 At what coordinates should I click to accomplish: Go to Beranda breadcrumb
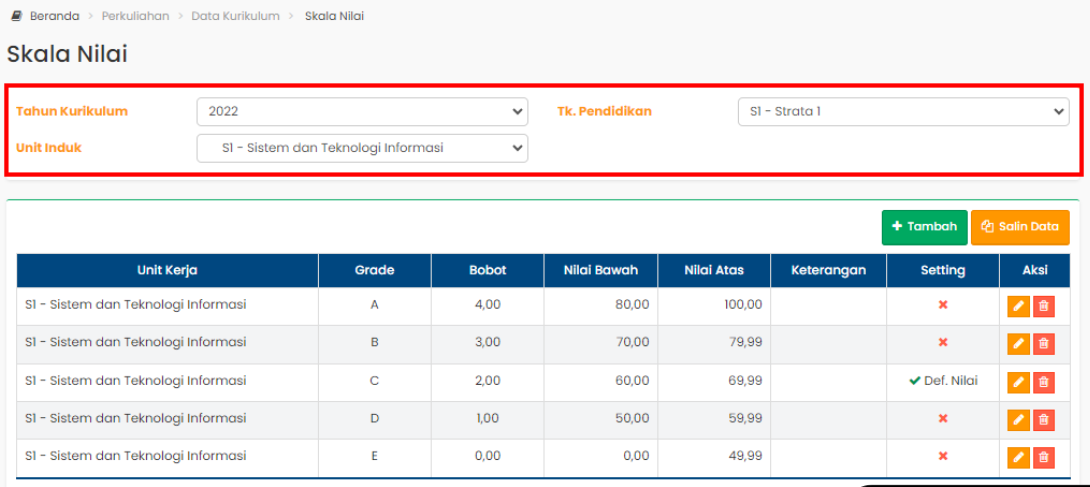tap(54, 15)
